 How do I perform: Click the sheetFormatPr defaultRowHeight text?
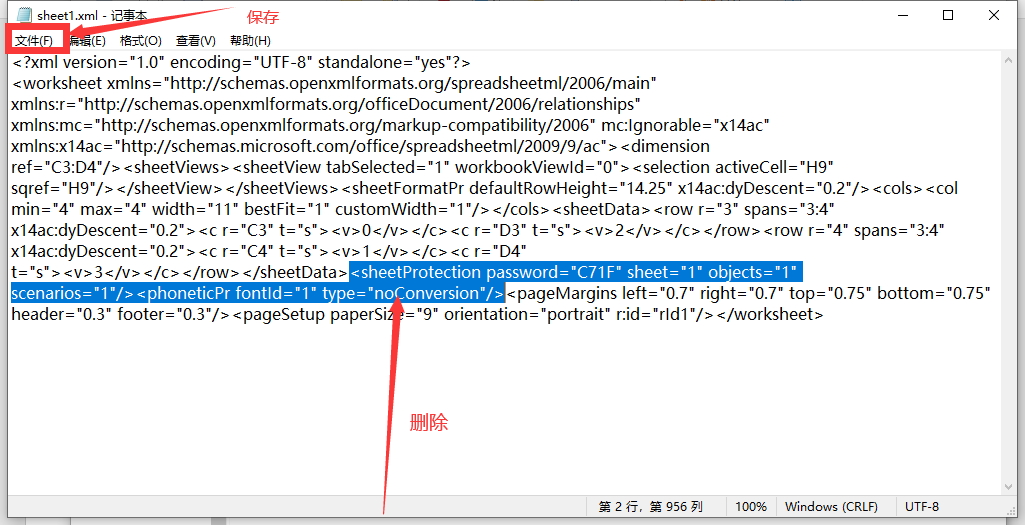507,188
